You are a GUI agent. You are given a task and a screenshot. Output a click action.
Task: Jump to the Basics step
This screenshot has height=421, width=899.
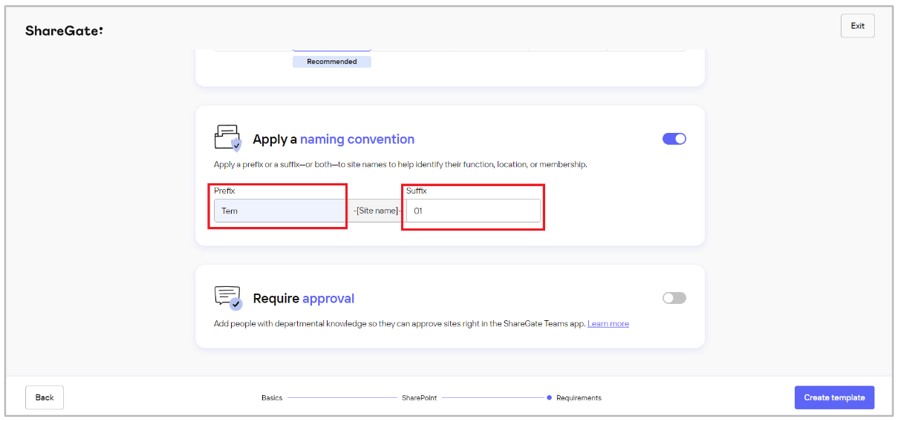[272, 397]
